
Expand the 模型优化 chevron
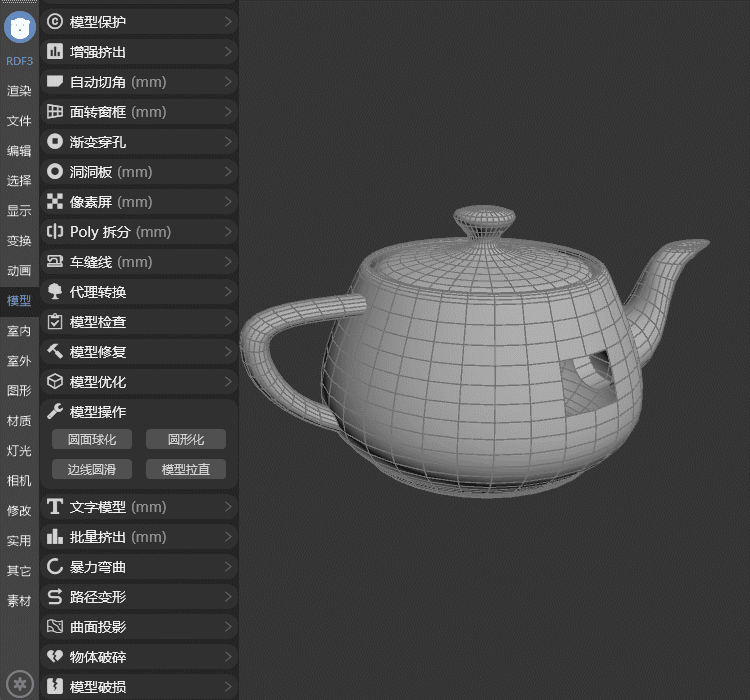(228, 382)
